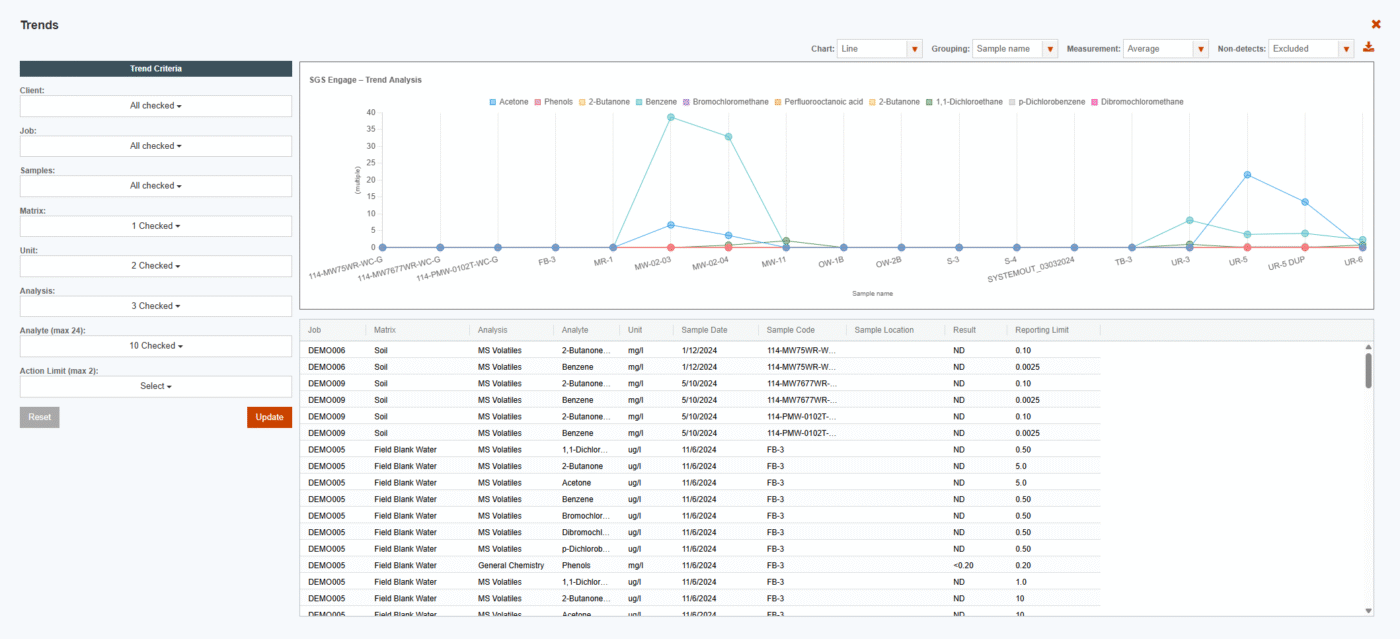The image size is (1400, 639).
Task: Open the Grouping dropdown
Action: 1049,49
